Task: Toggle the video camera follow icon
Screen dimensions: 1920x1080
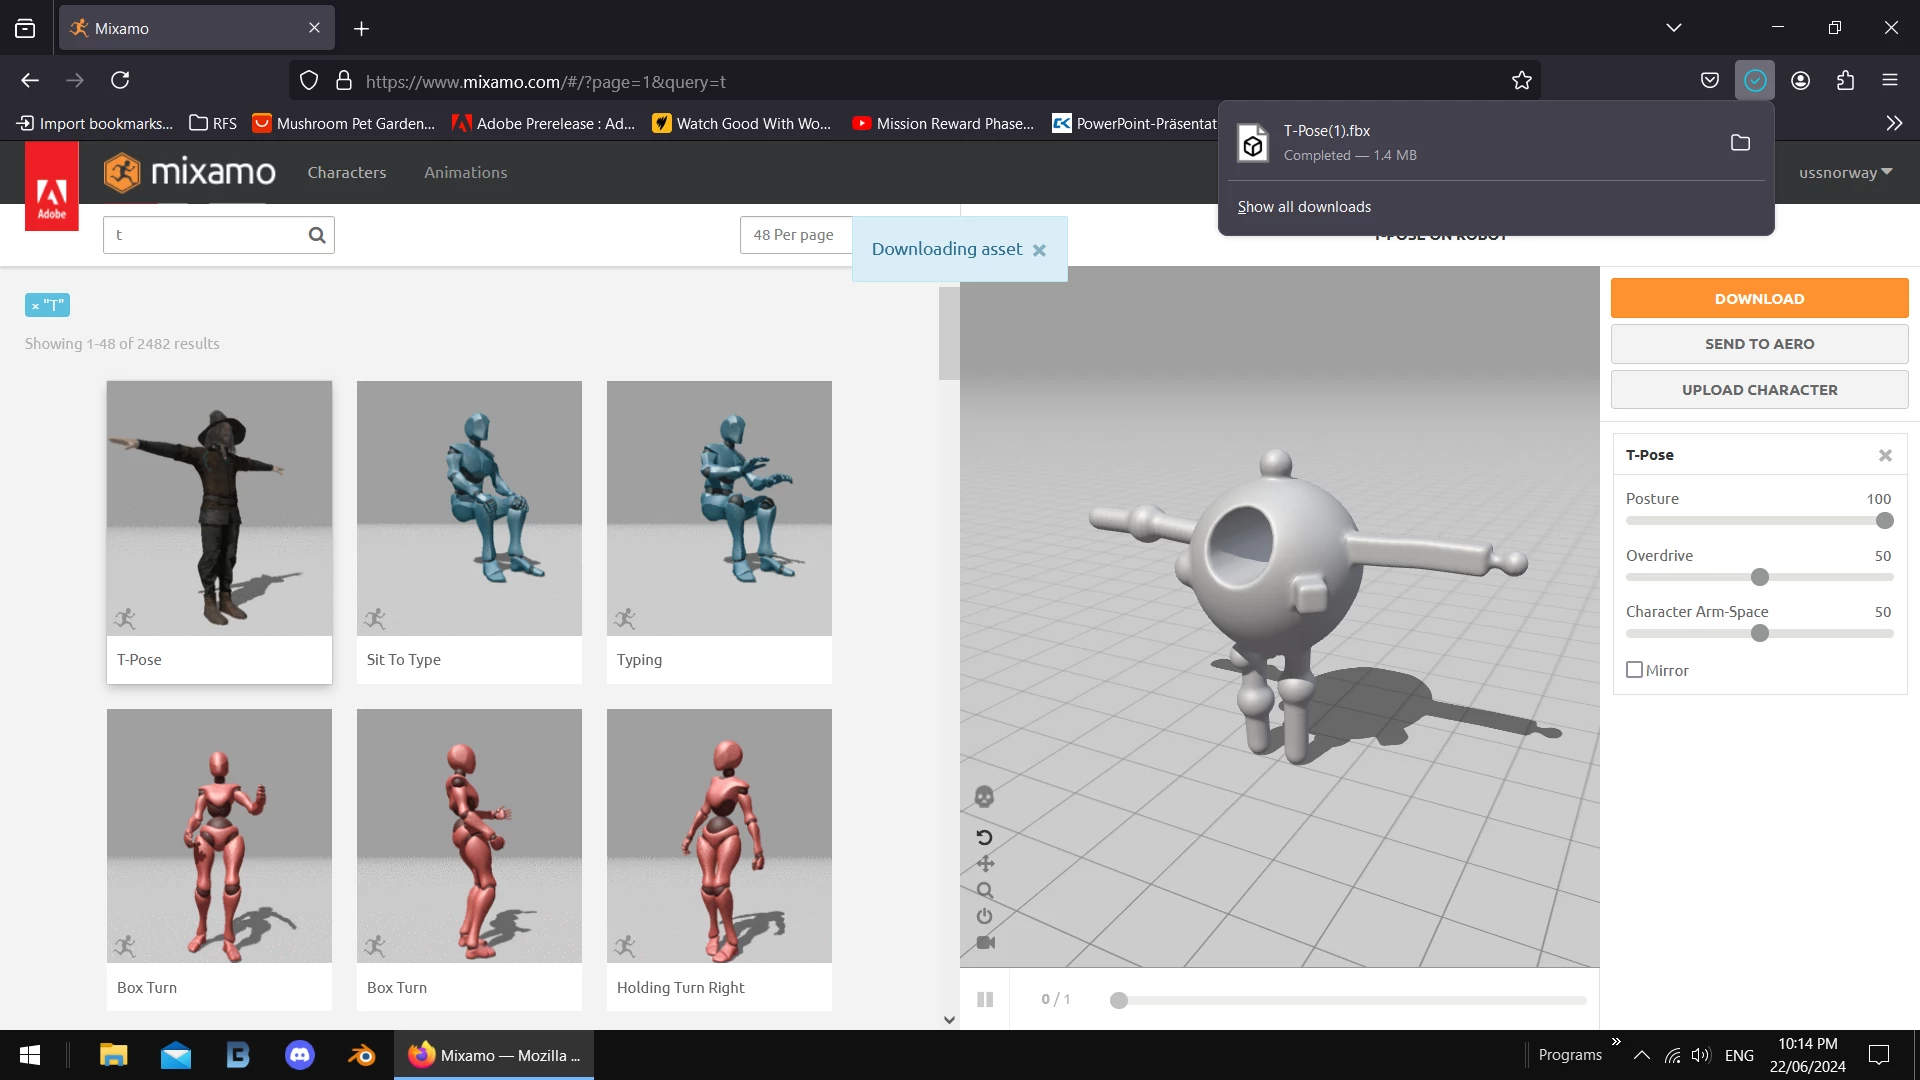Action: click(985, 942)
